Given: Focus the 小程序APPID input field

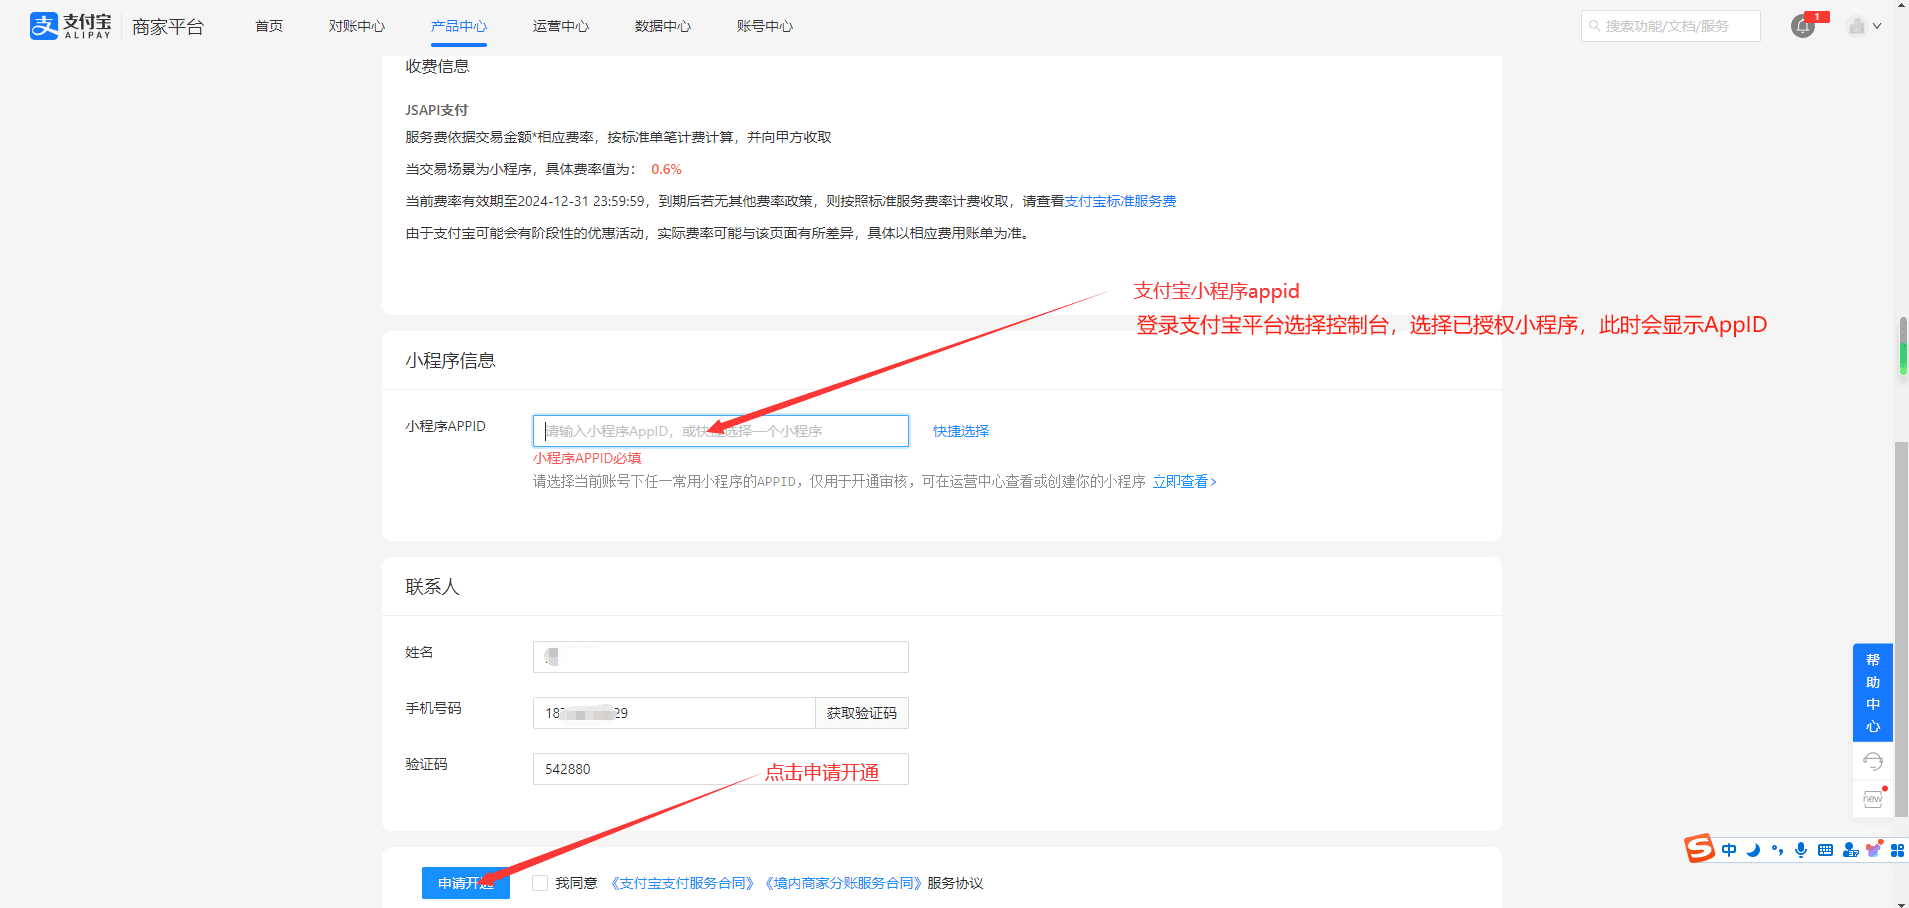Looking at the screenshot, I should [720, 431].
